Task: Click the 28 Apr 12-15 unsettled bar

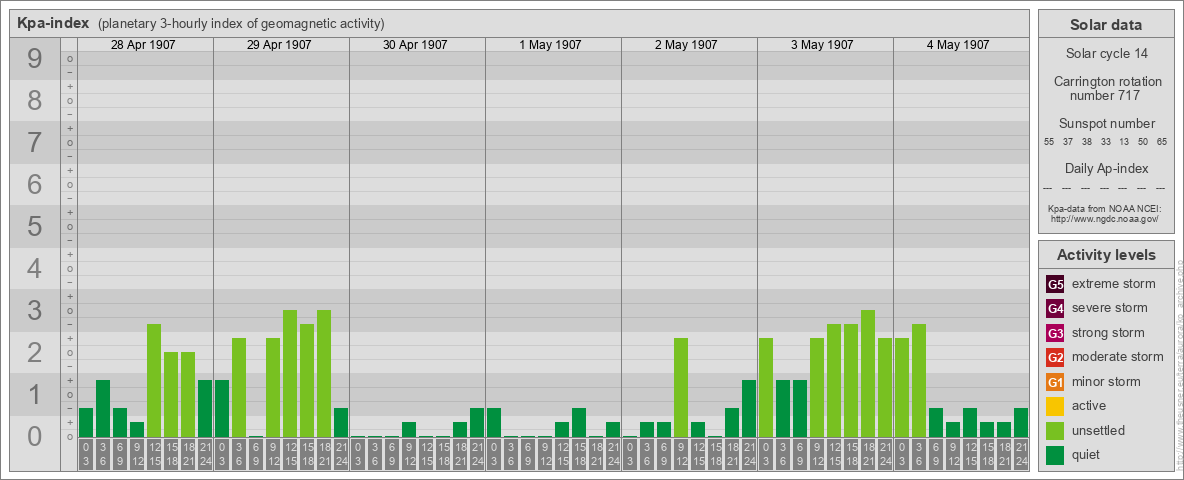Action: pos(154,380)
